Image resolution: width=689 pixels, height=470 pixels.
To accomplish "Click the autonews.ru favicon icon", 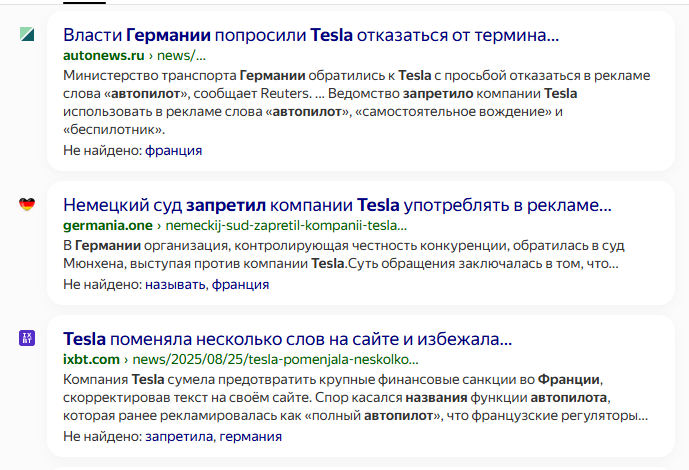I will pyautogui.click(x=27, y=35).
